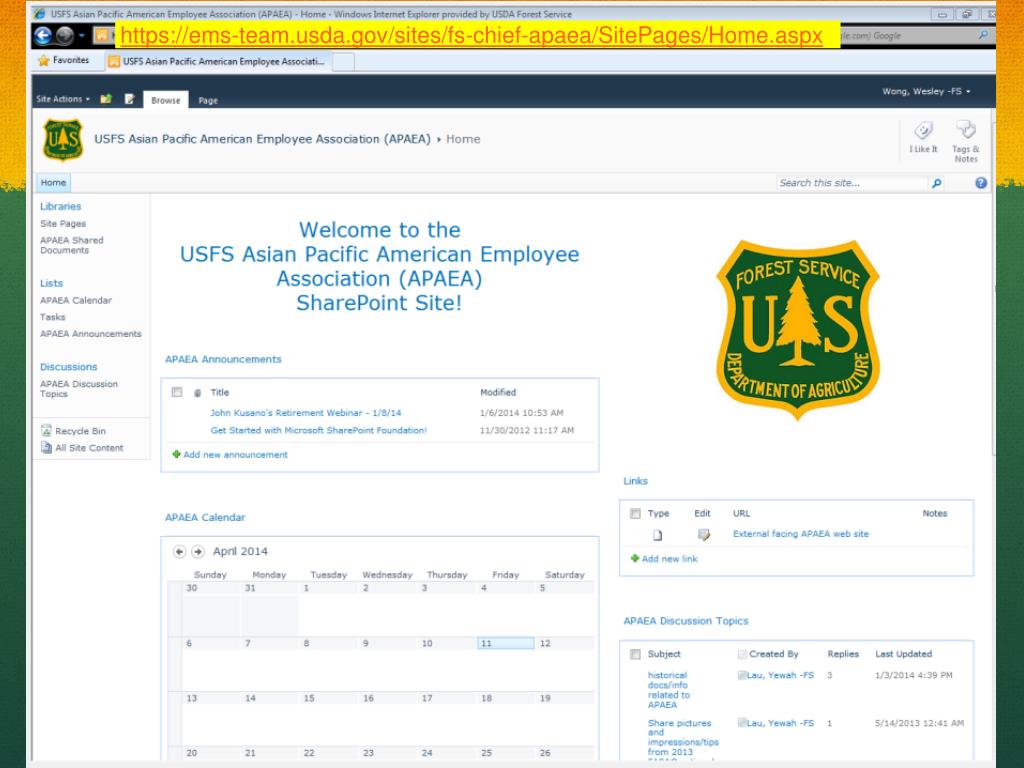Click the APAEA Discussion Topics web part title
Image resolution: width=1024 pixels, height=768 pixels.
tap(686, 621)
